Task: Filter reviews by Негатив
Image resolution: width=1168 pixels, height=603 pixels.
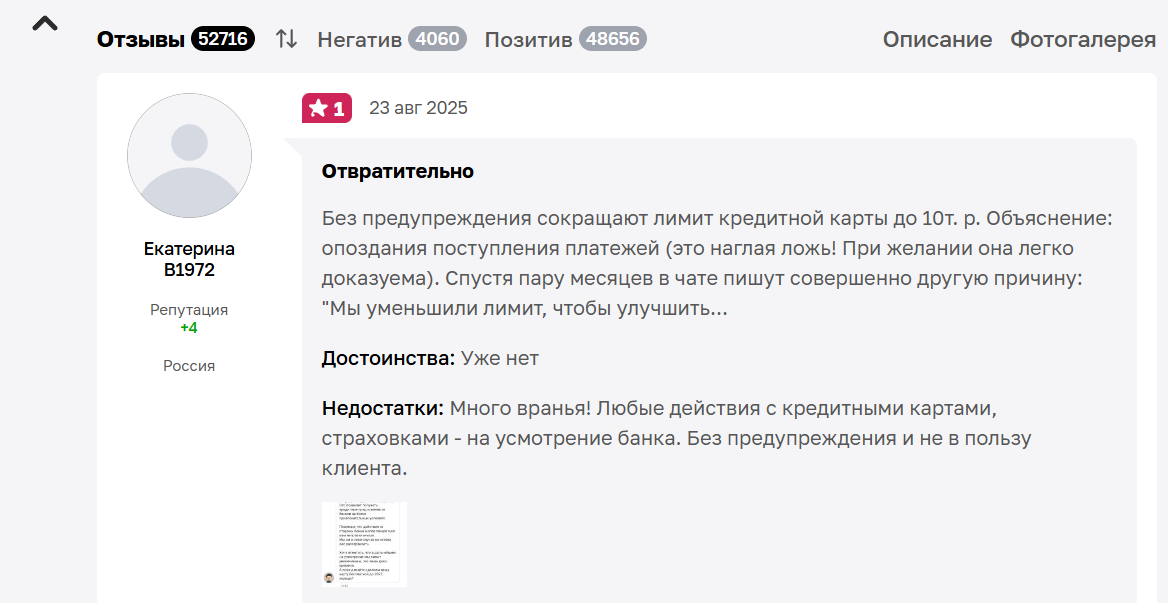Action: click(359, 39)
